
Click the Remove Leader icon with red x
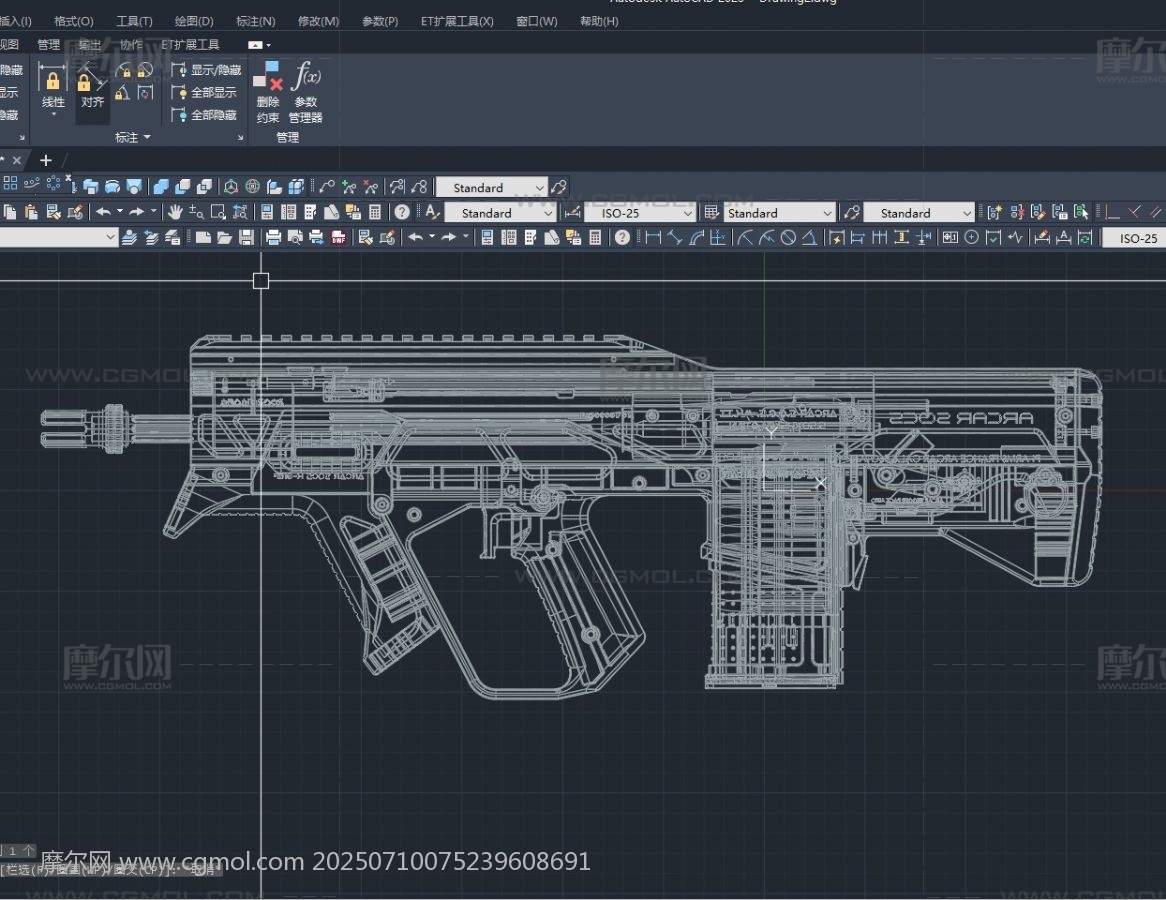point(370,187)
